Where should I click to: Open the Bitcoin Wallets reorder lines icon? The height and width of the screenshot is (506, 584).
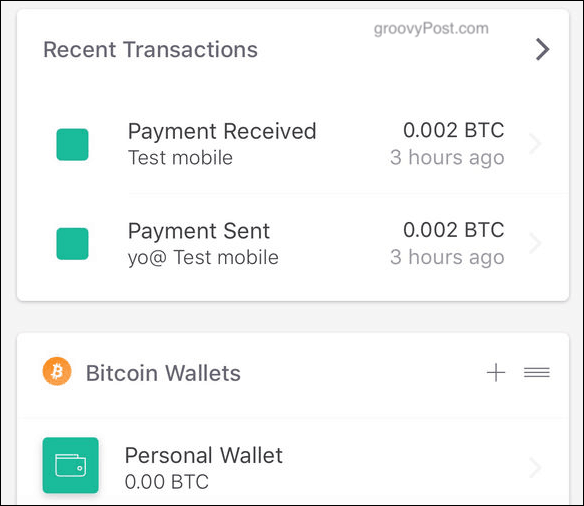tap(537, 372)
